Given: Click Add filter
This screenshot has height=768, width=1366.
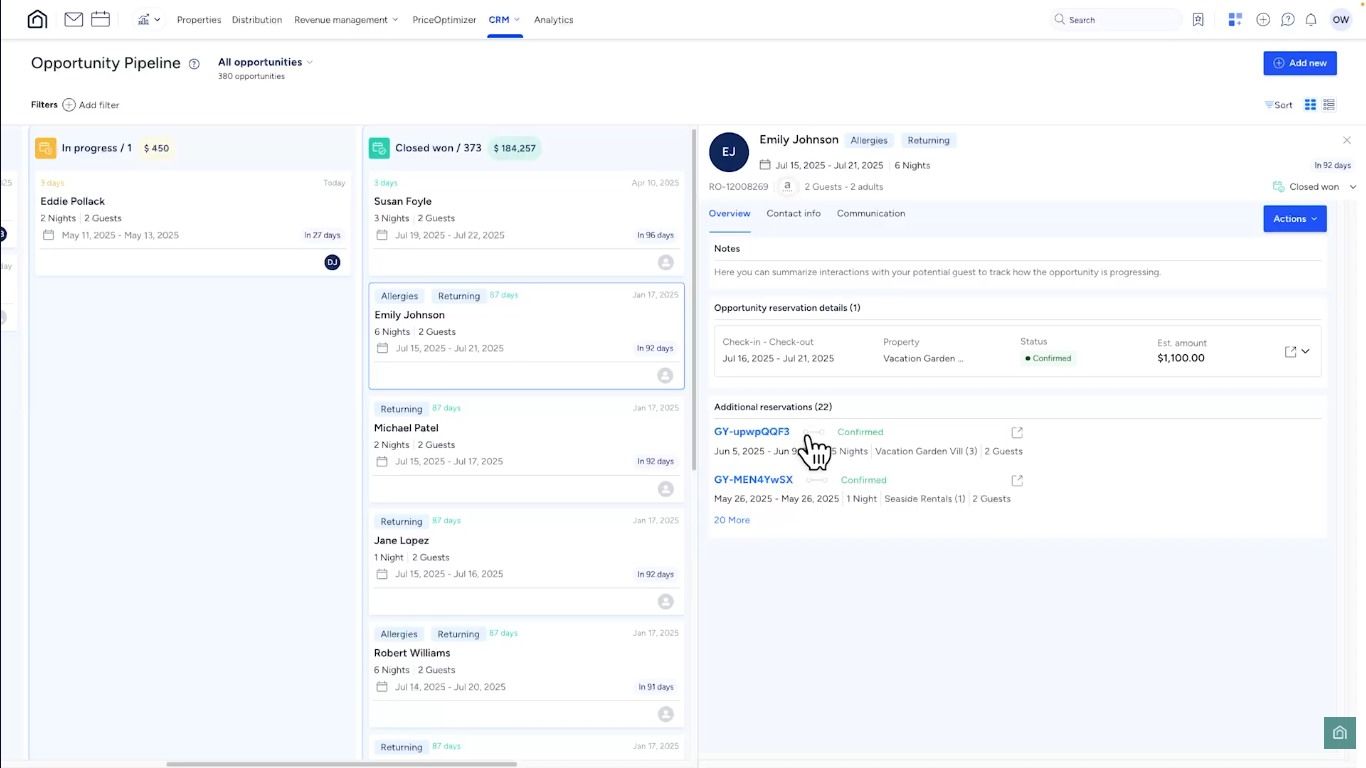Looking at the screenshot, I should [91, 105].
